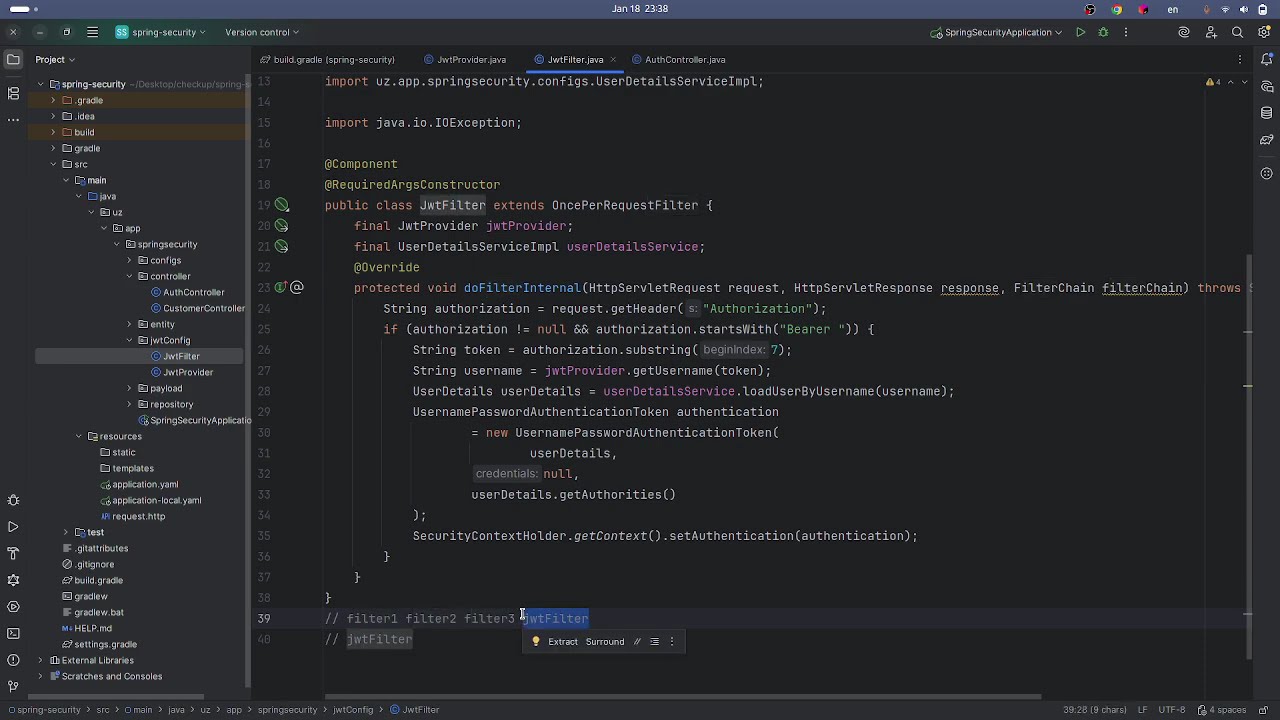Open SpringSecurityApplication run configuration dropdown
Image resolution: width=1280 pixels, height=720 pixels.
click(996, 32)
